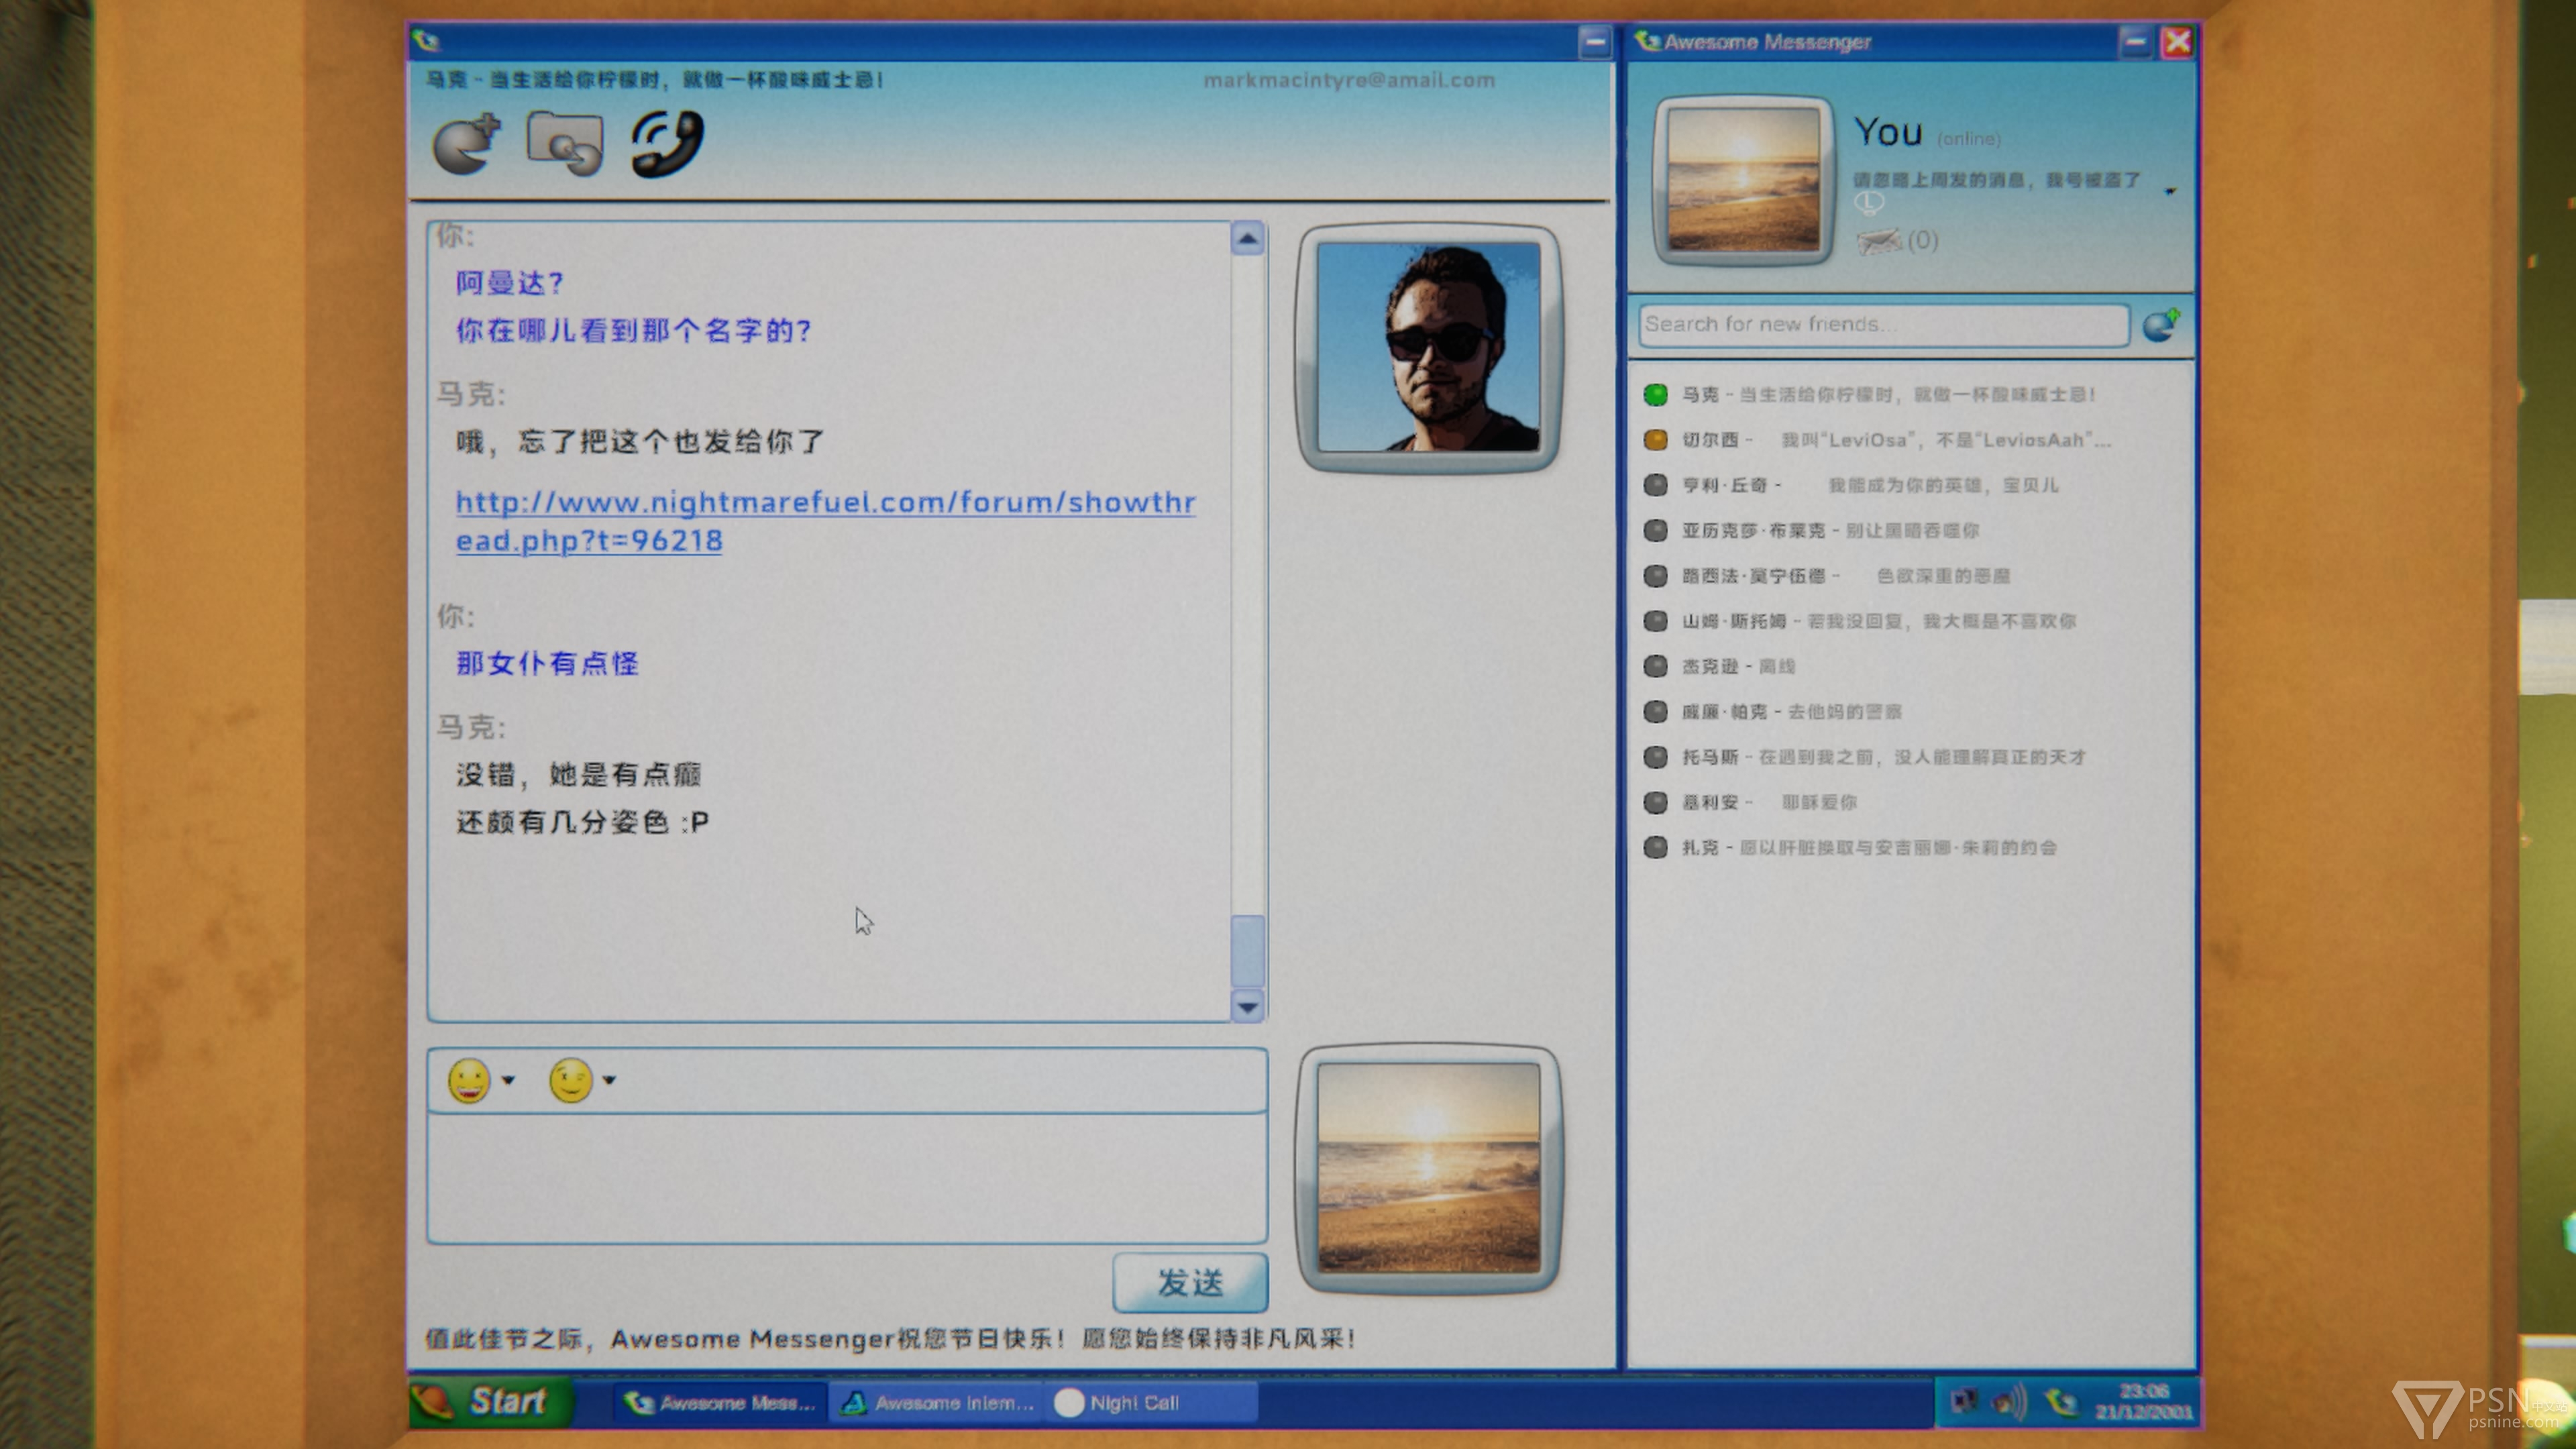Minimize the chat window with 马克

1595,42
